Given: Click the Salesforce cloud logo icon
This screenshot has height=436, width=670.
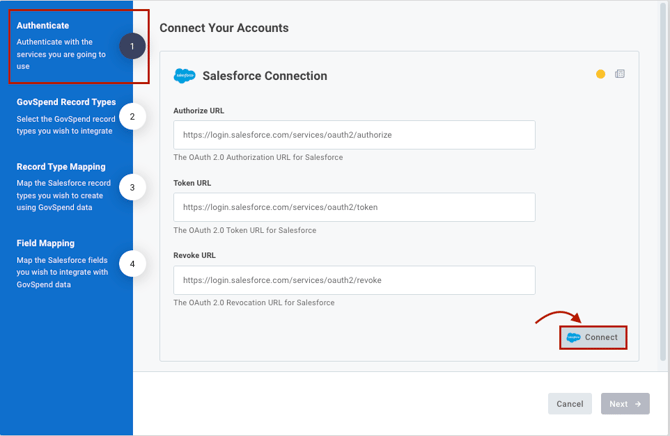Looking at the screenshot, I should click(x=184, y=76).
